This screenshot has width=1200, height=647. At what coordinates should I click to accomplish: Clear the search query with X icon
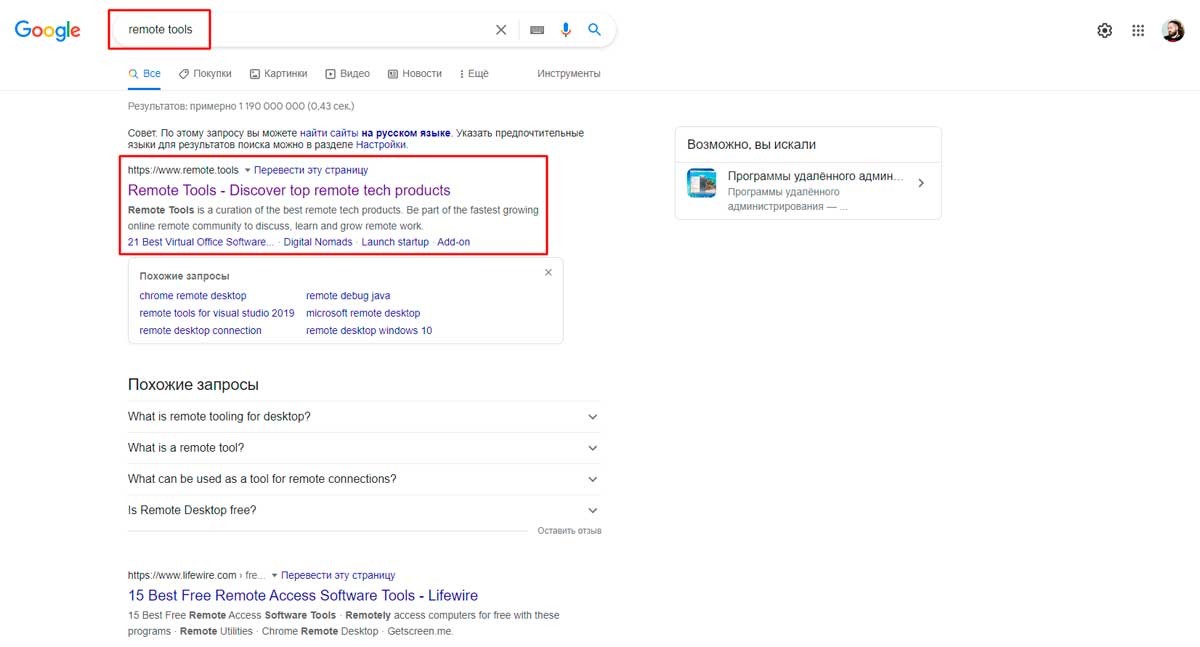coord(501,30)
